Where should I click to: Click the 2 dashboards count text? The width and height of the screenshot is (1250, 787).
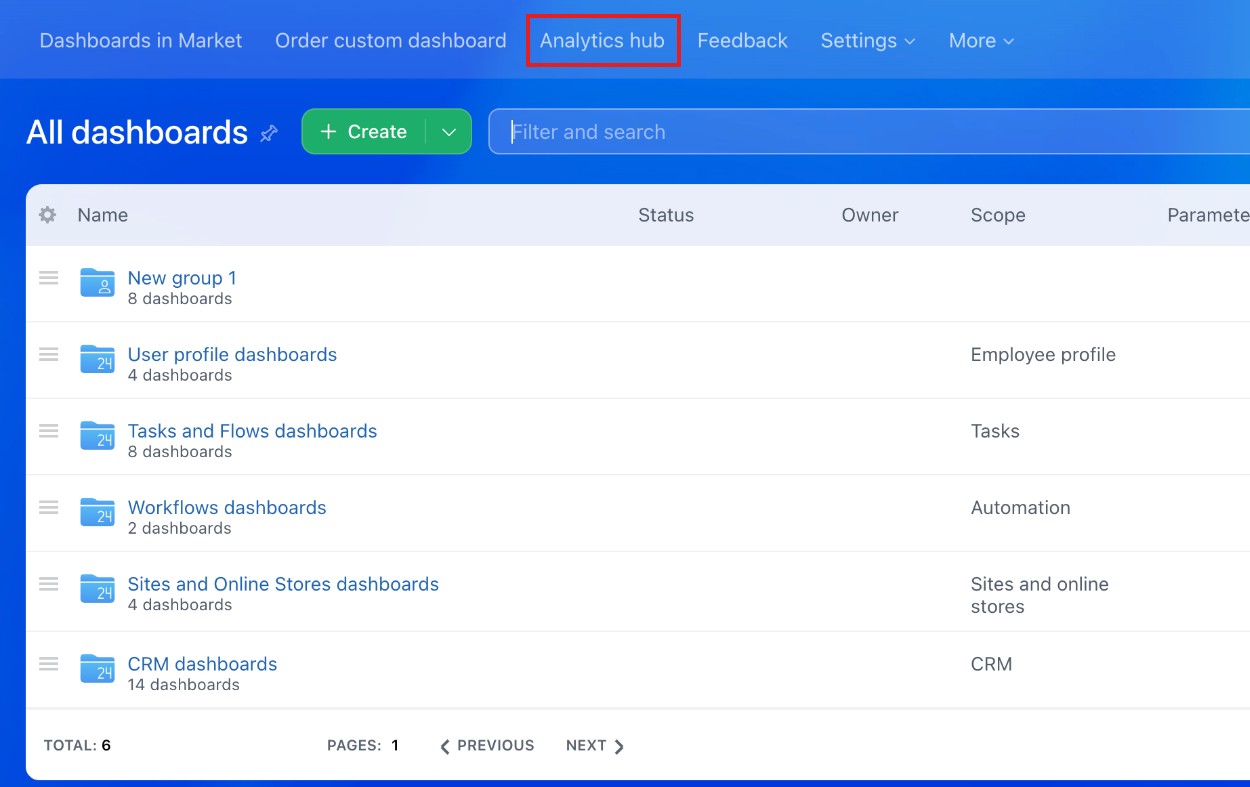coord(180,528)
